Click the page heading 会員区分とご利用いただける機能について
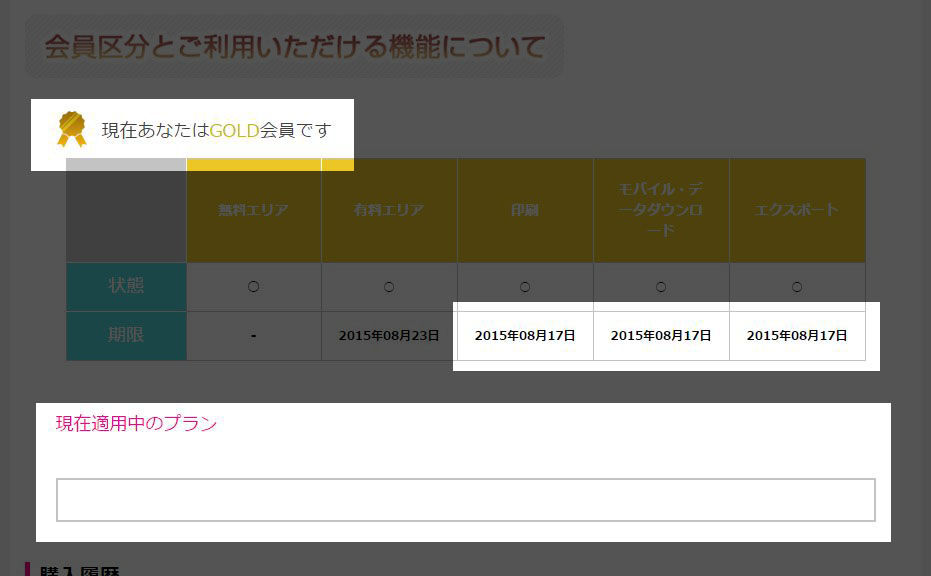 pyautogui.click(x=294, y=47)
